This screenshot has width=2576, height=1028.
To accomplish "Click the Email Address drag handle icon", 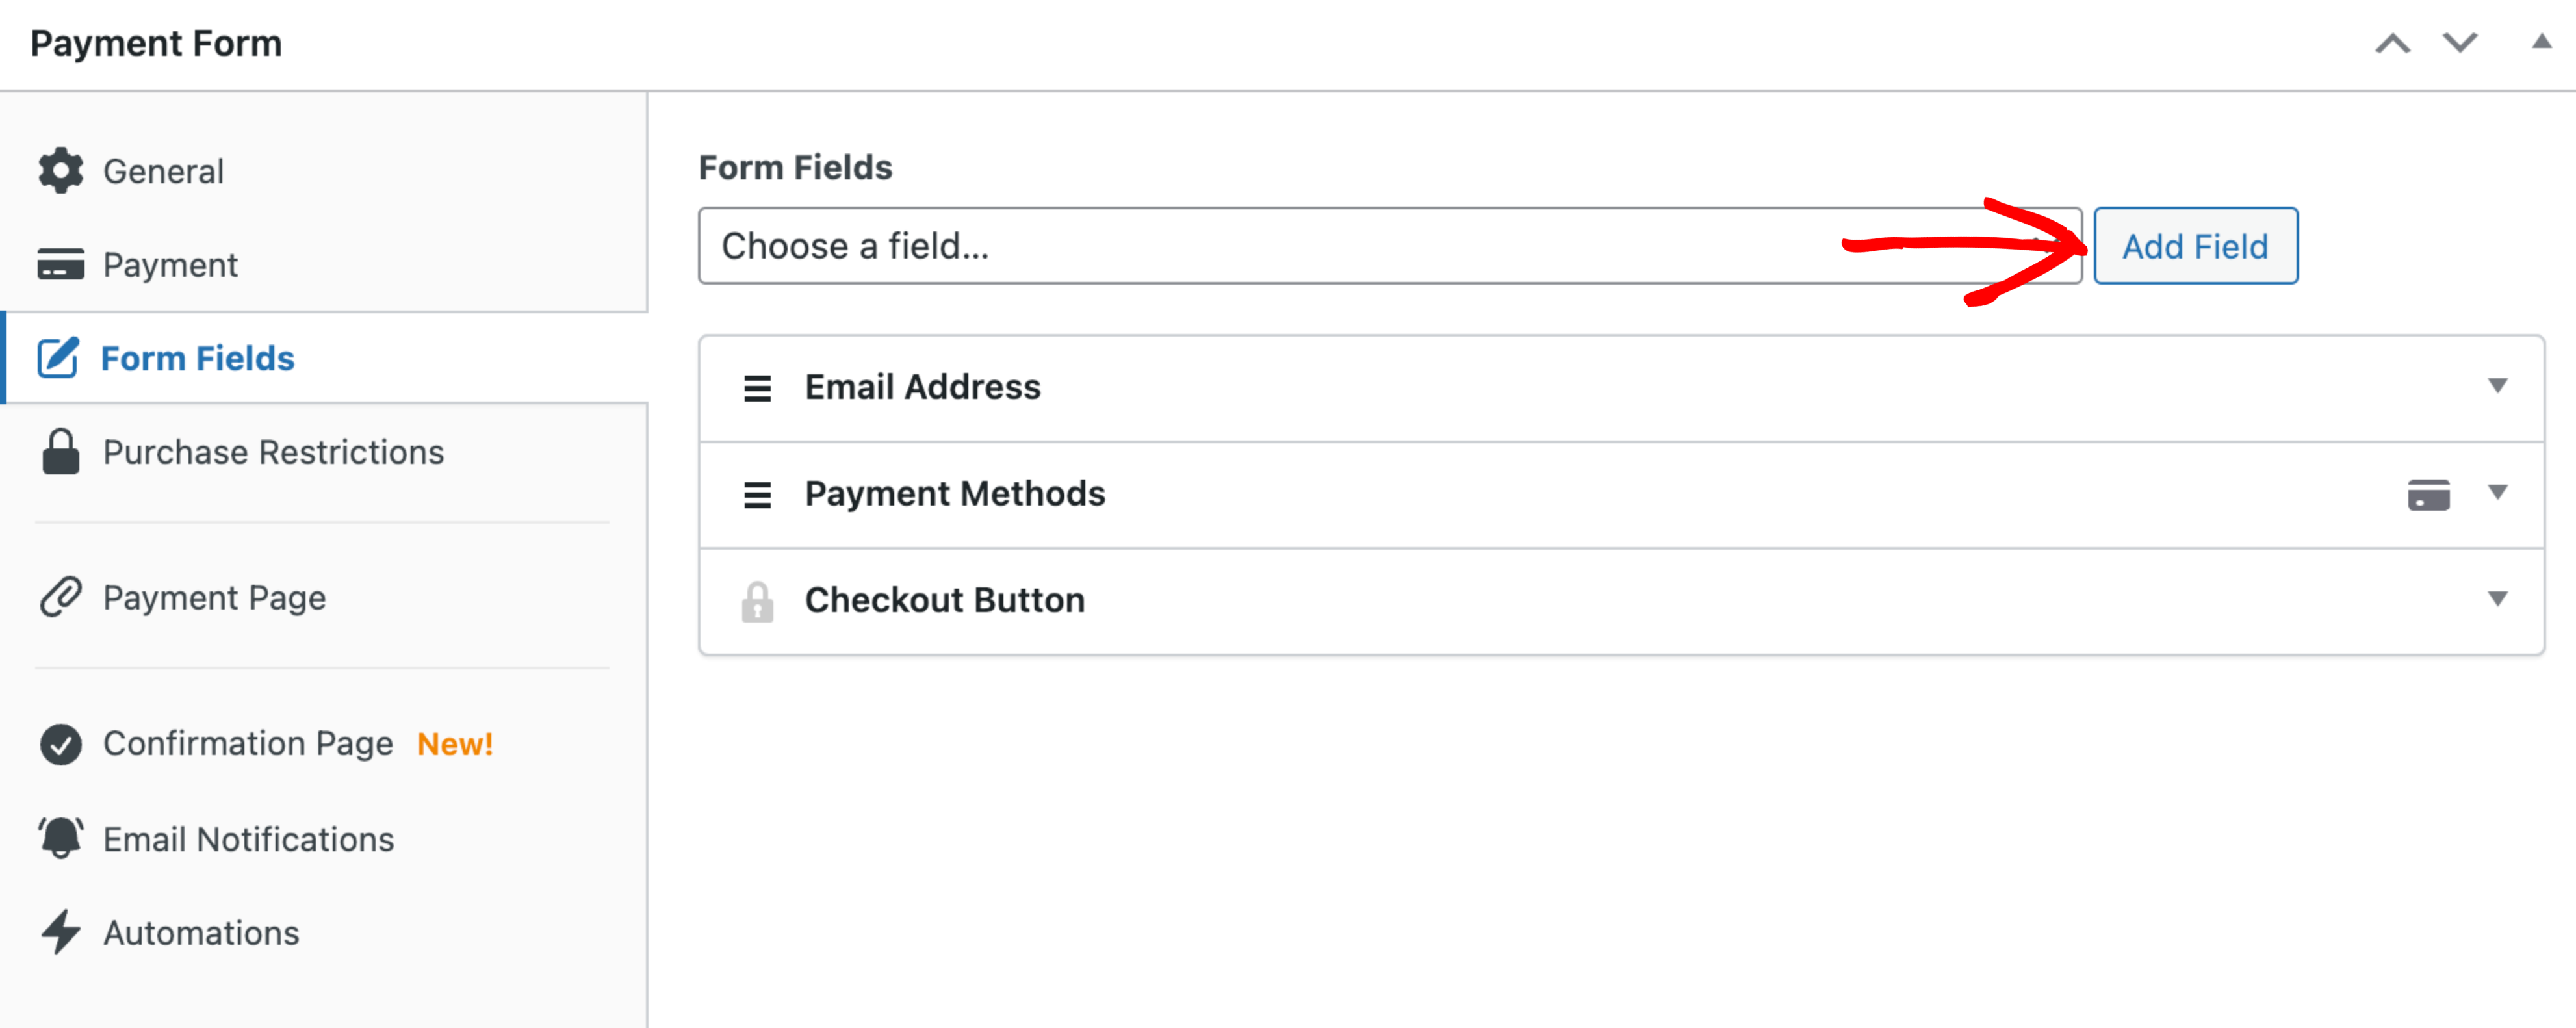I will (757, 388).
